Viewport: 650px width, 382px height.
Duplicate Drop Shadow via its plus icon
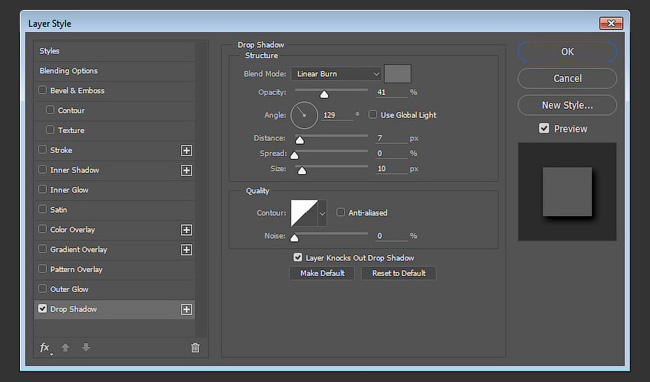click(187, 309)
